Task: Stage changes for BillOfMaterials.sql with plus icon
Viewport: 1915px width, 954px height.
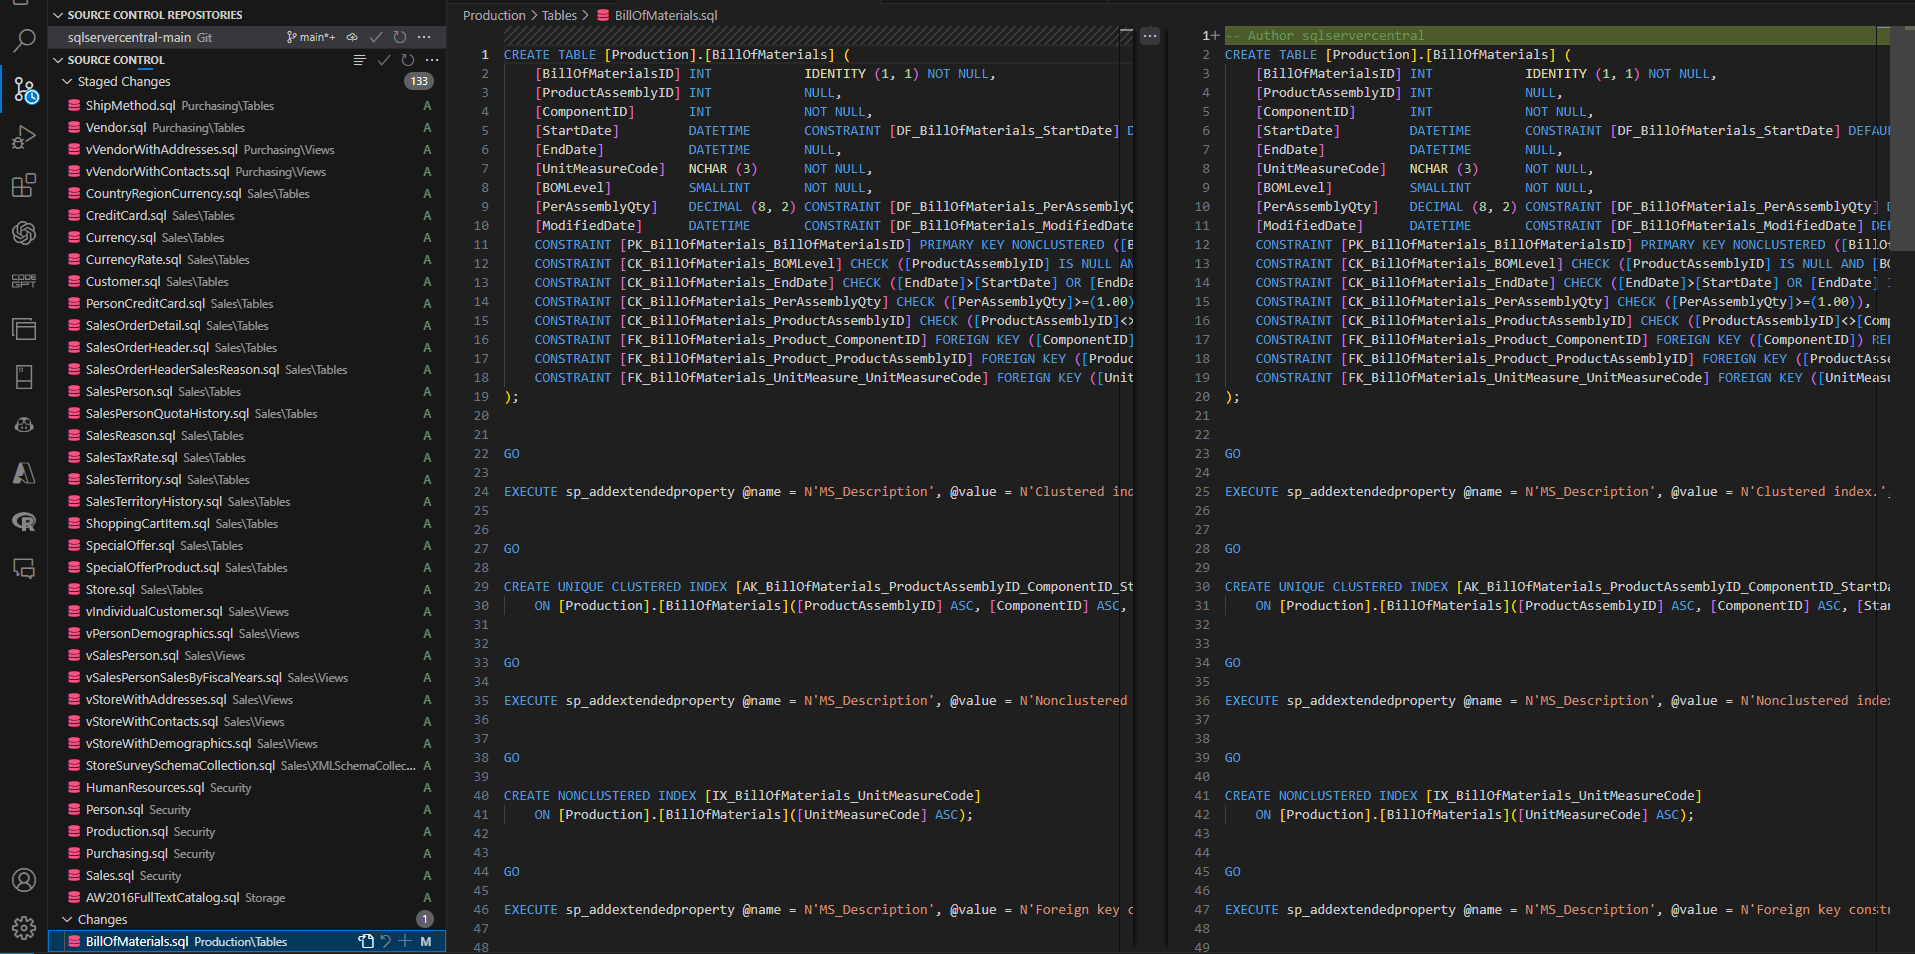Action: 405,941
